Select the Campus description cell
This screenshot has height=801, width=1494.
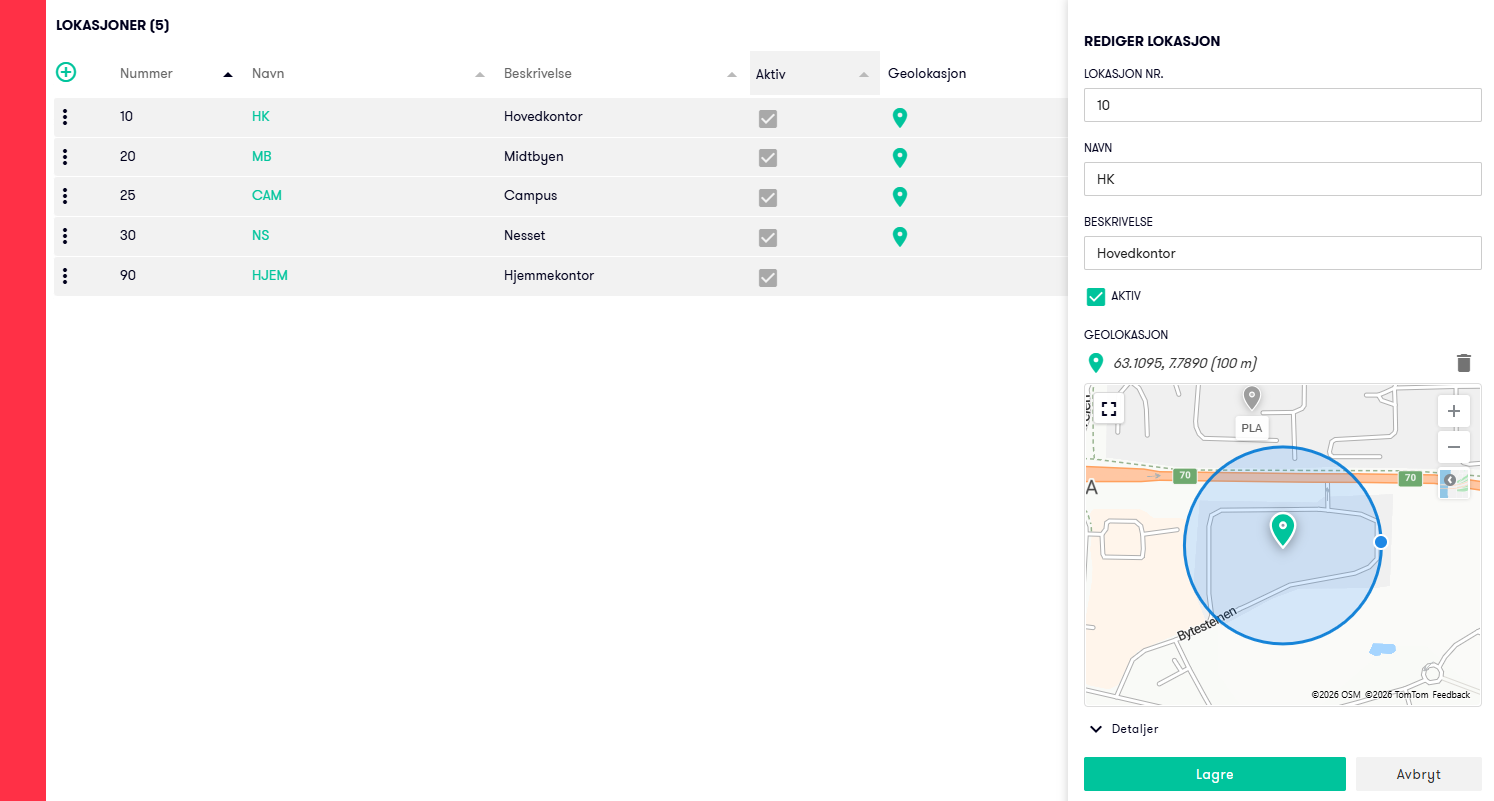pos(531,196)
